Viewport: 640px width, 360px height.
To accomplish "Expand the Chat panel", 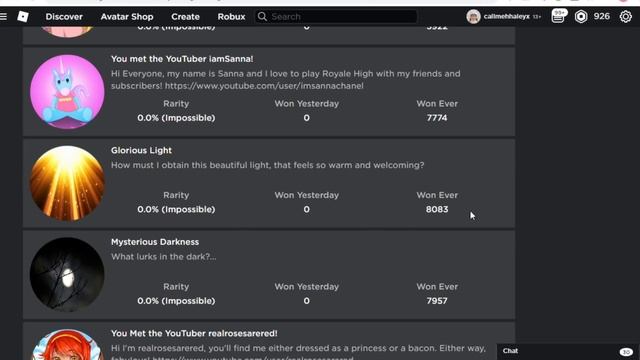I will click(568, 351).
